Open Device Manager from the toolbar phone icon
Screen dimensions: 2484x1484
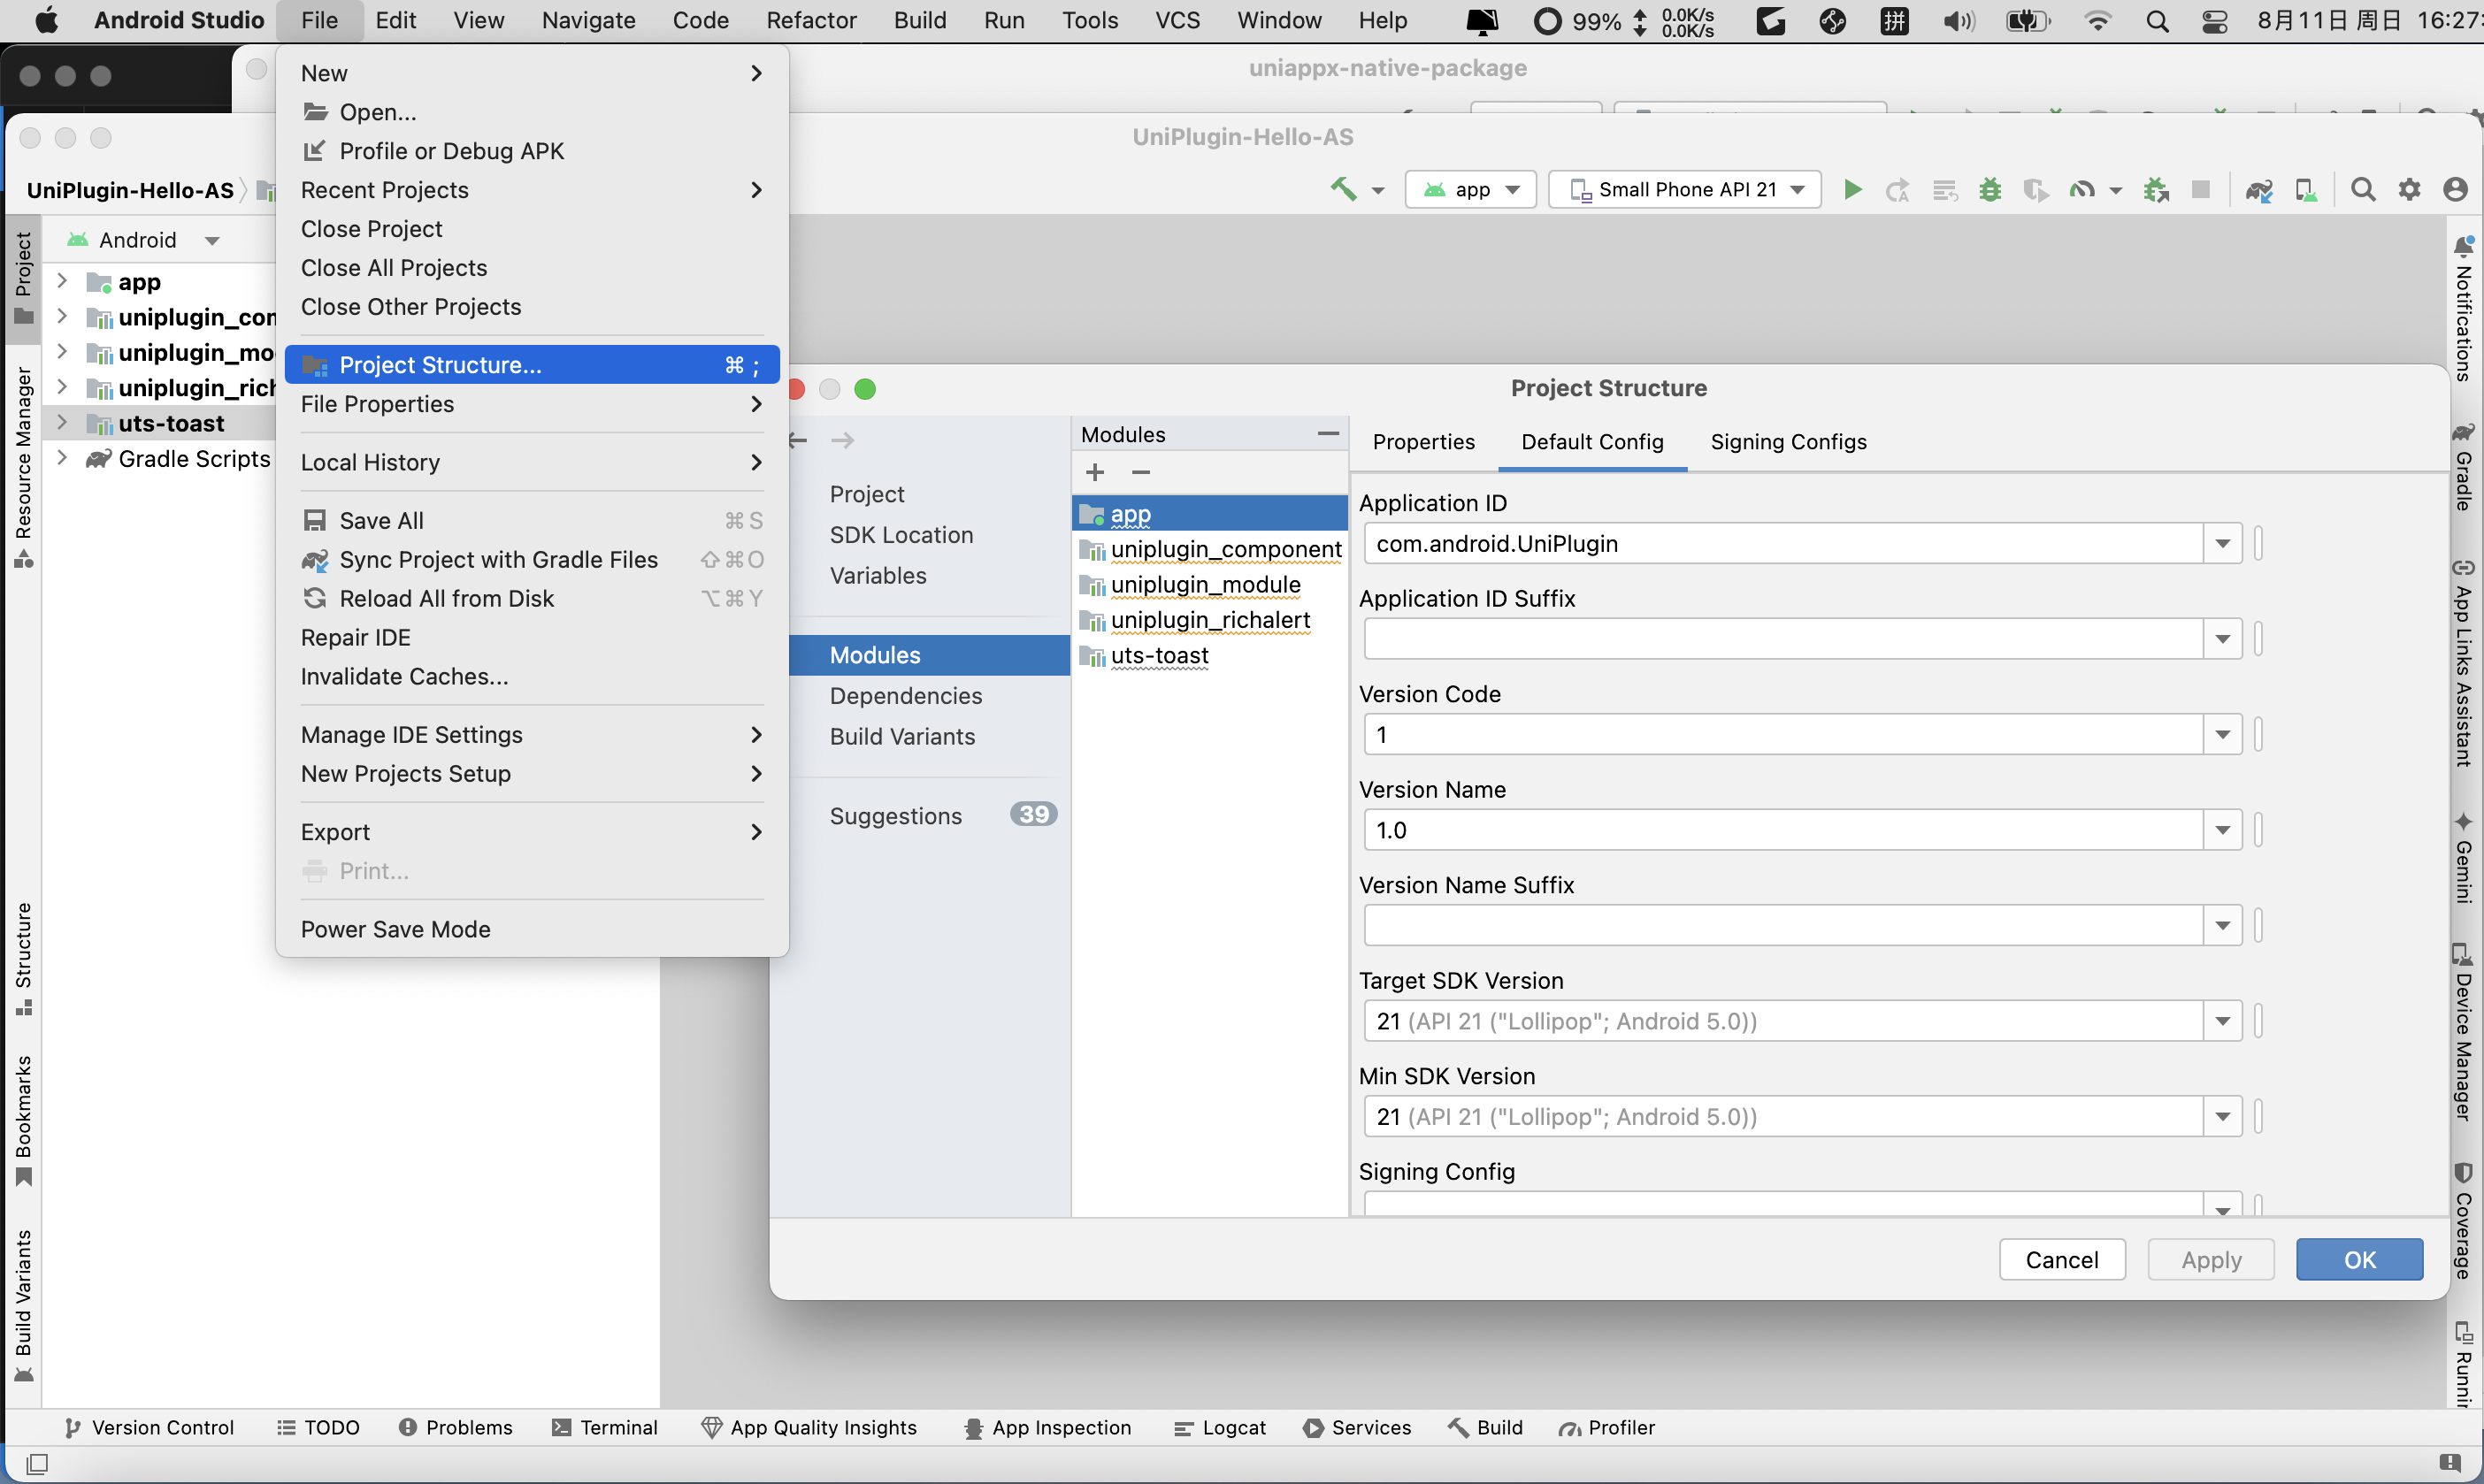(2306, 189)
